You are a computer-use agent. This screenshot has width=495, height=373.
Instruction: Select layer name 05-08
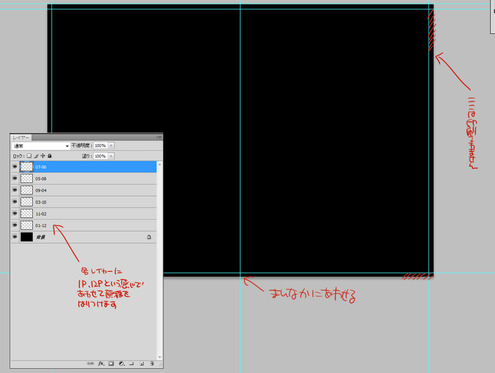tap(41, 179)
